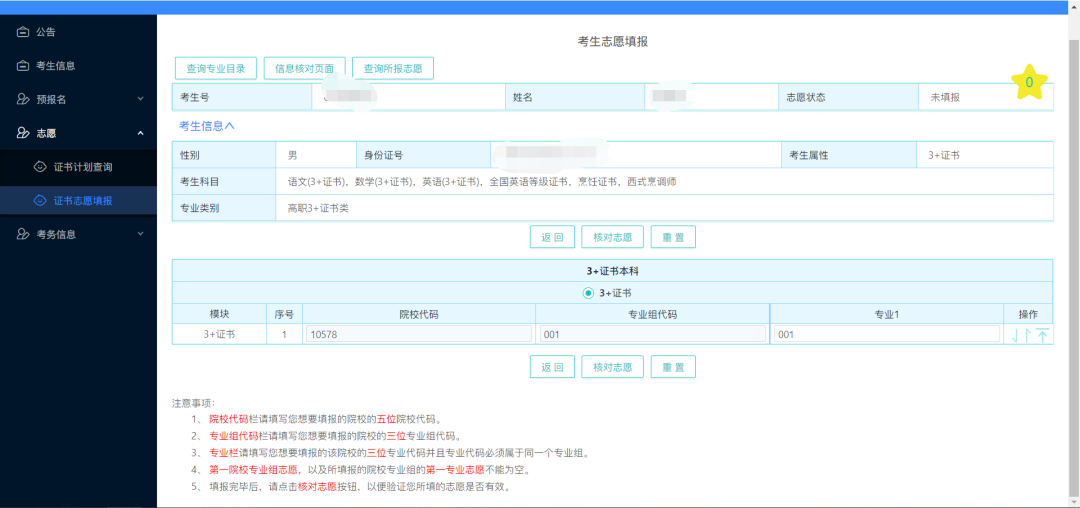
Task: Click the 志愿 sidebar icon
Action: coord(23,133)
